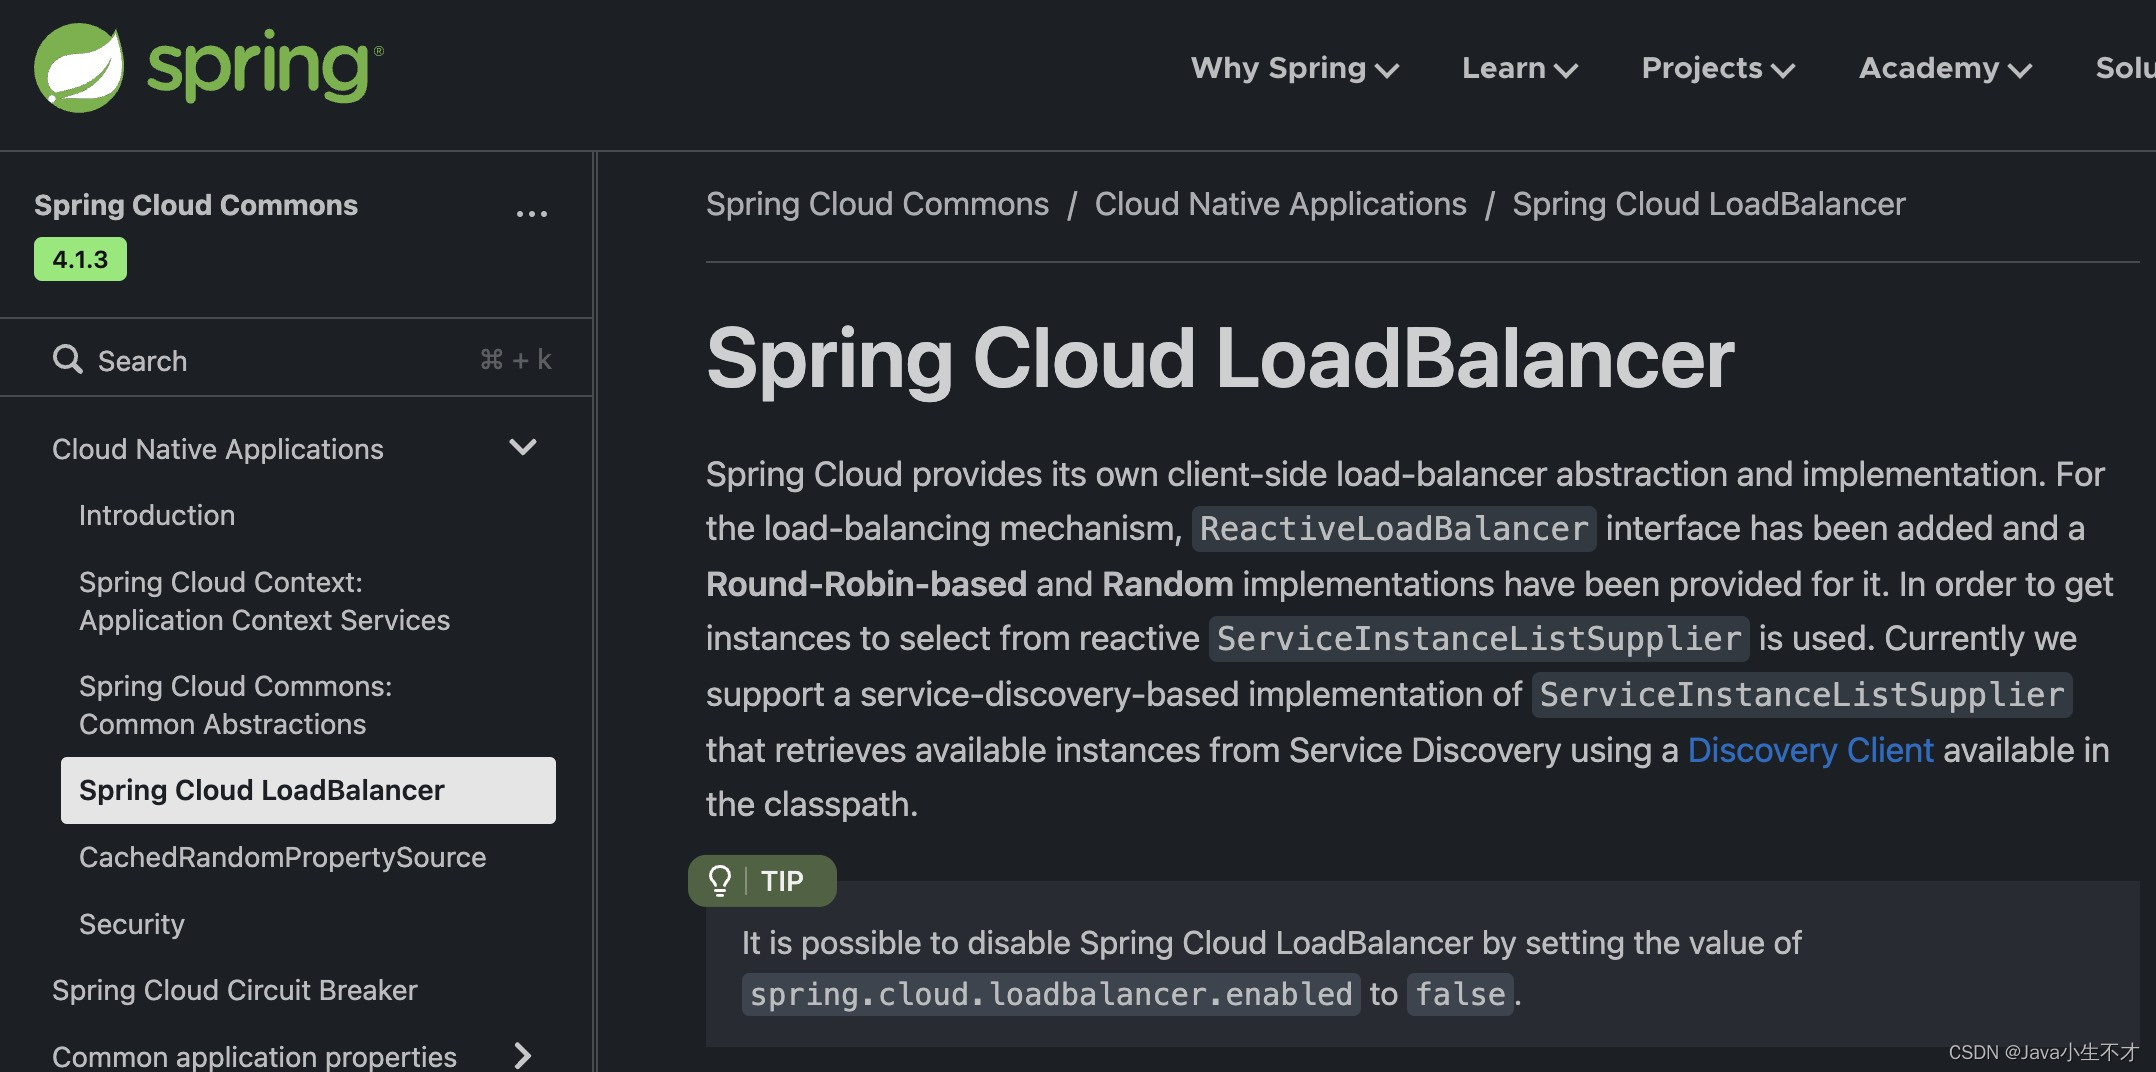Open the three-dots menu beside Spring Cloud Commons
The height and width of the screenshot is (1072, 2156).
[x=531, y=213]
